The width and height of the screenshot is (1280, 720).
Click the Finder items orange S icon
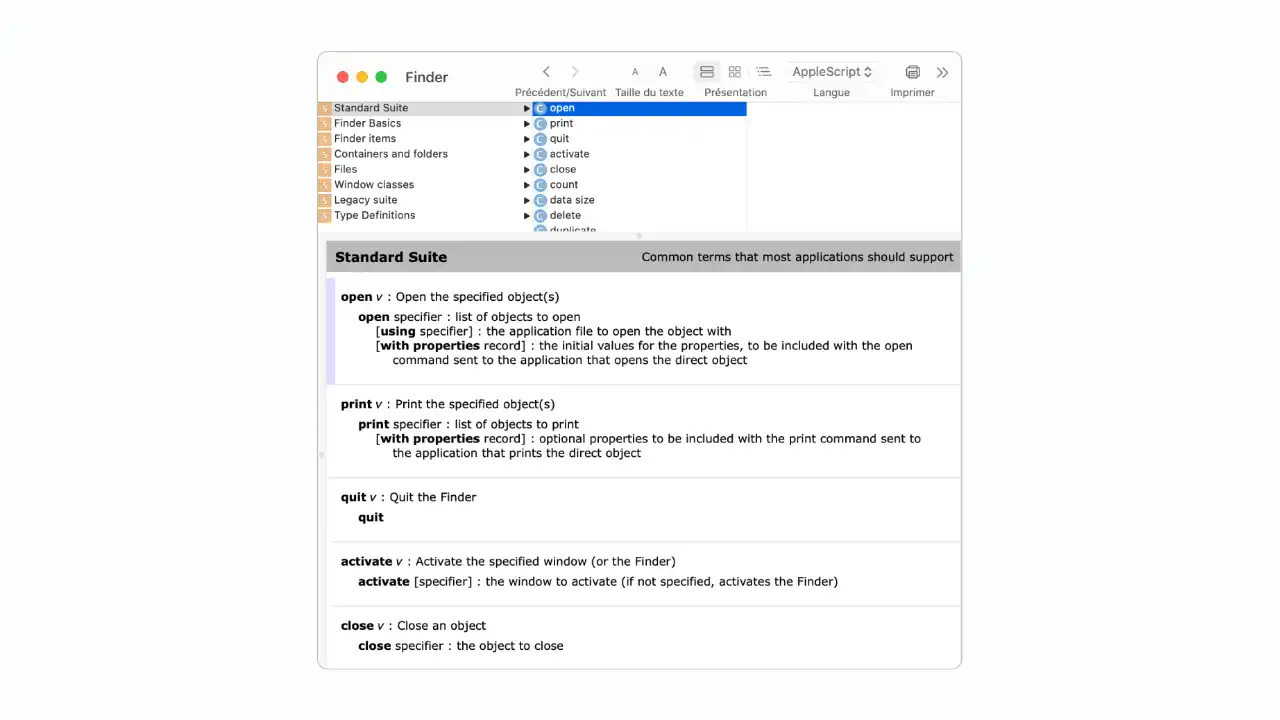tap(324, 139)
